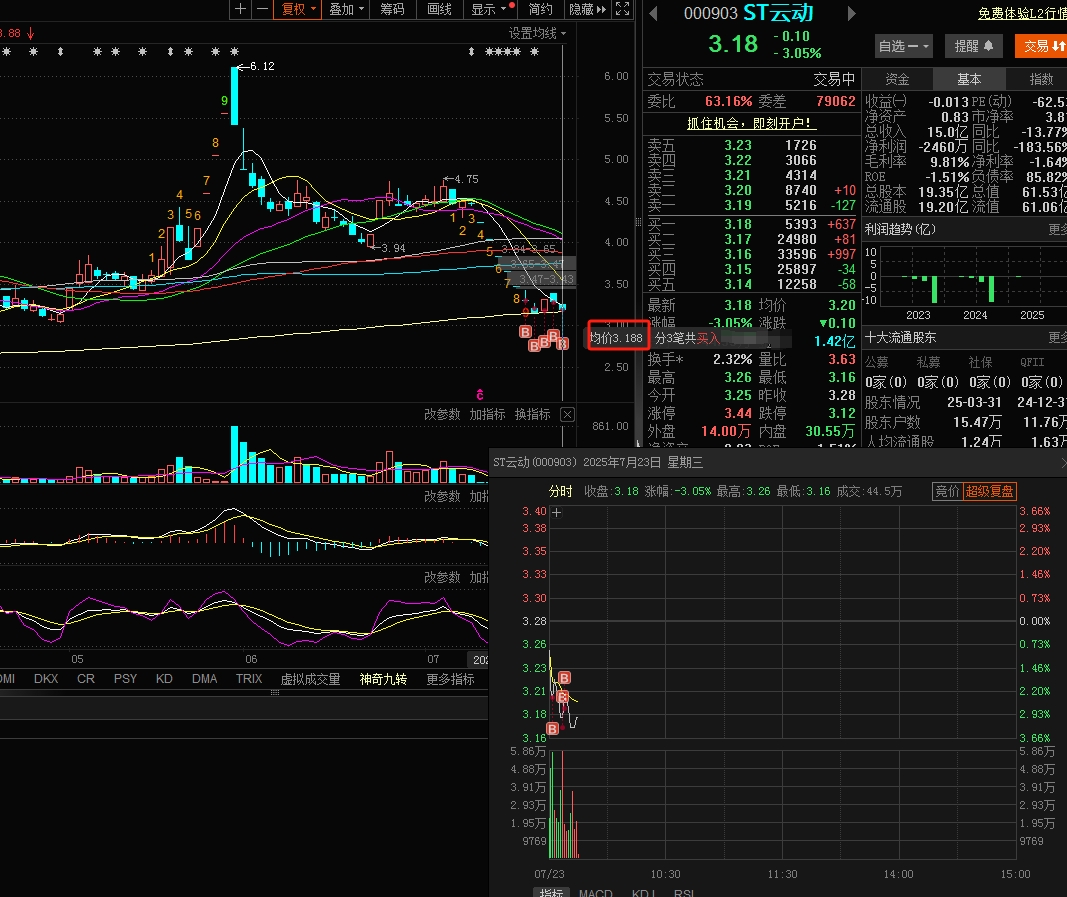Select the 指标 tab in intraday popup

pos(551,892)
